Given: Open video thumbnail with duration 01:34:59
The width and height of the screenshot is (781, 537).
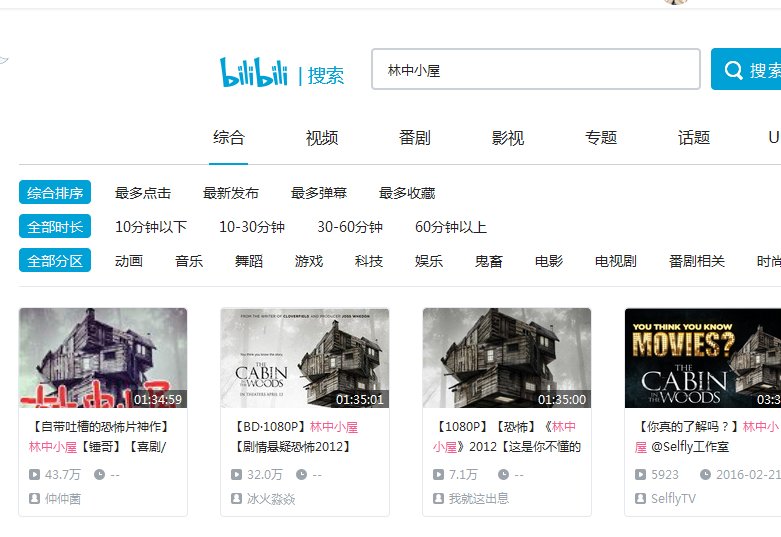Looking at the screenshot, I should [x=103, y=358].
